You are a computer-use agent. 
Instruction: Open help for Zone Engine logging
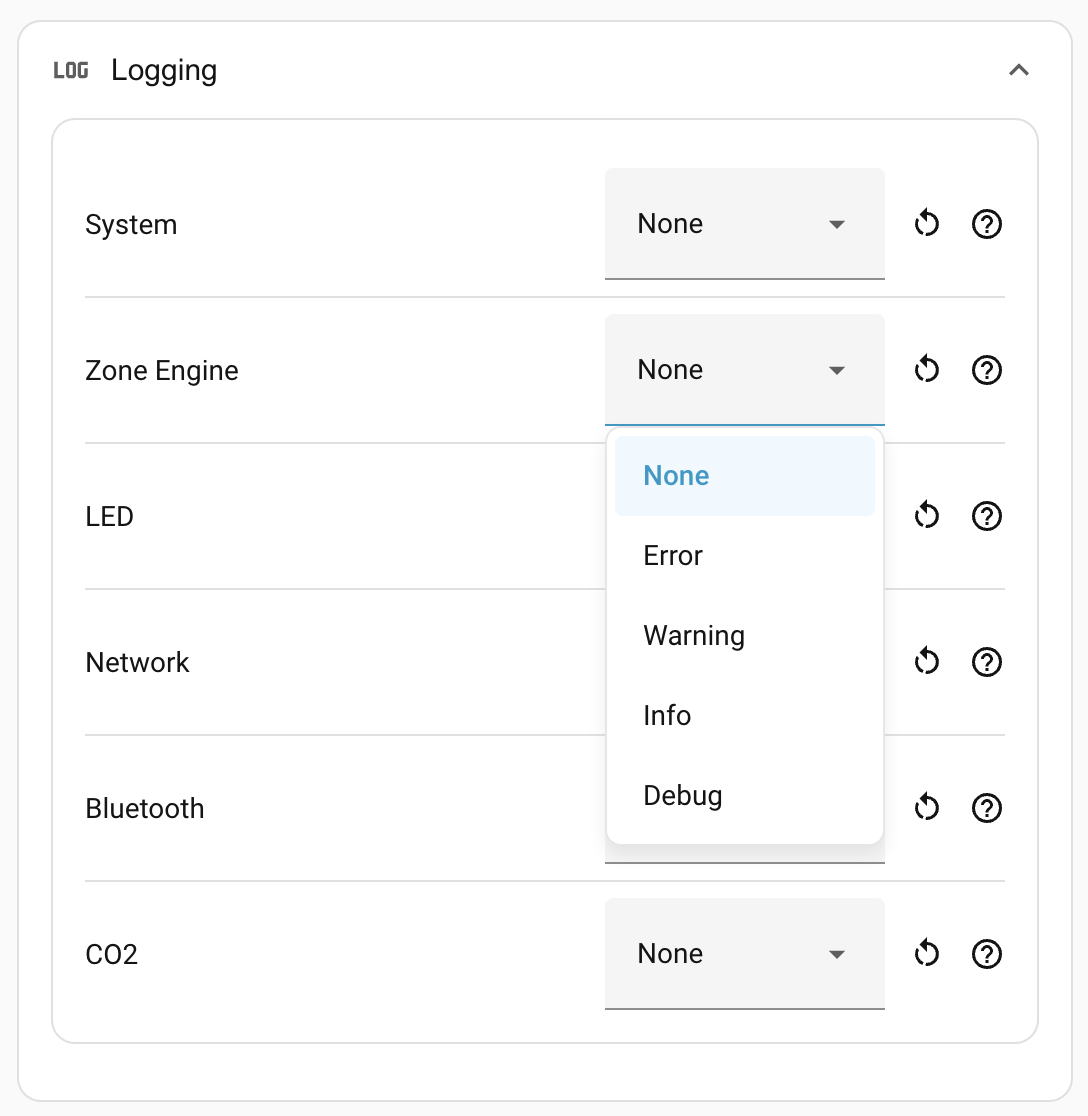pos(987,370)
